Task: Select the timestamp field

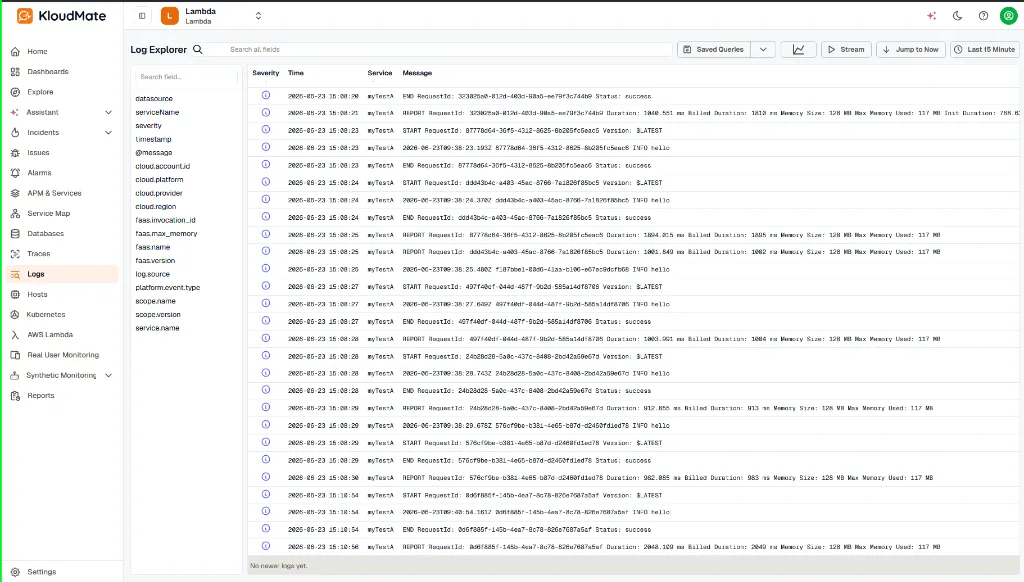Action: click(x=153, y=139)
